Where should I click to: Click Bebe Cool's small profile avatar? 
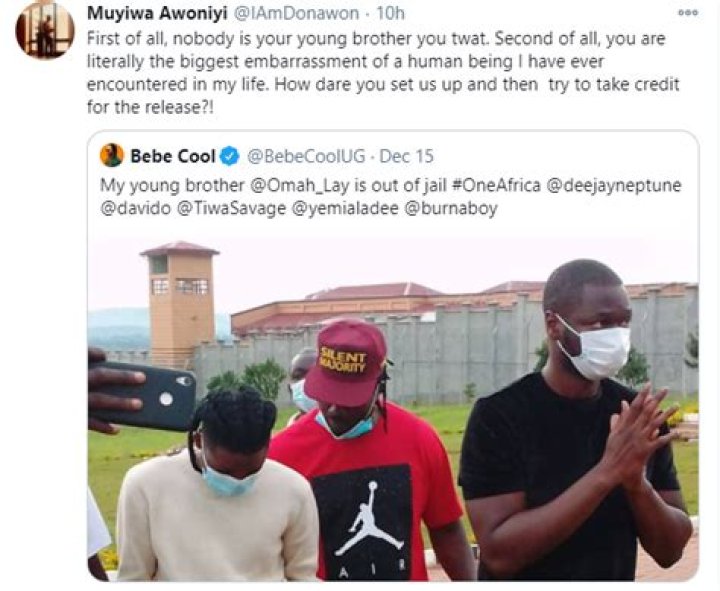pos(111,155)
